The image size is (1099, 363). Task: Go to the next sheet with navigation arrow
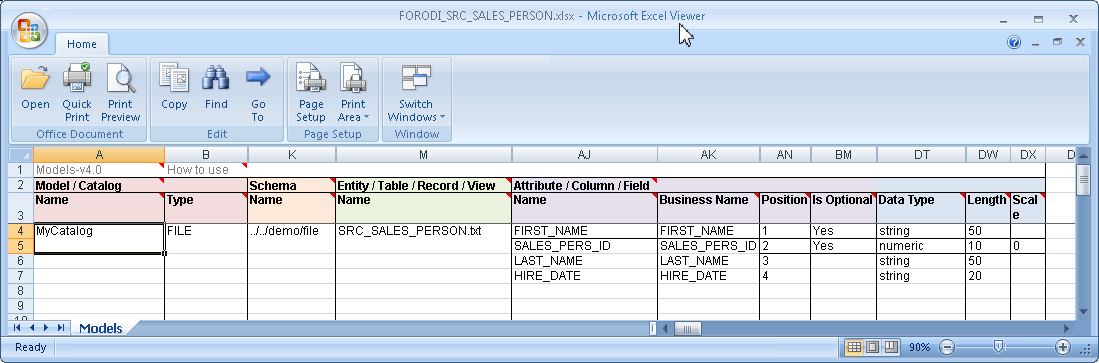[x=46, y=327]
